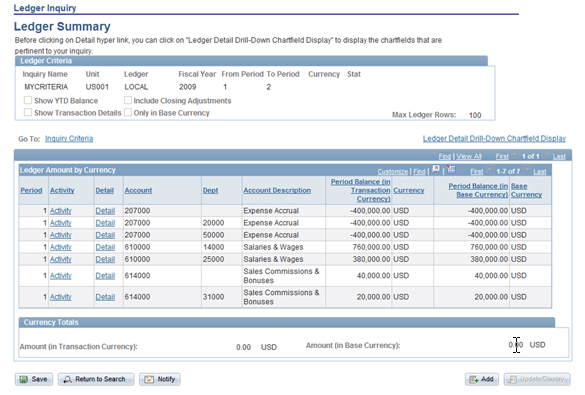Image resolution: width=585 pixels, height=395 pixels.
Task: Sort by the Period column header
Action: (31, 190)
